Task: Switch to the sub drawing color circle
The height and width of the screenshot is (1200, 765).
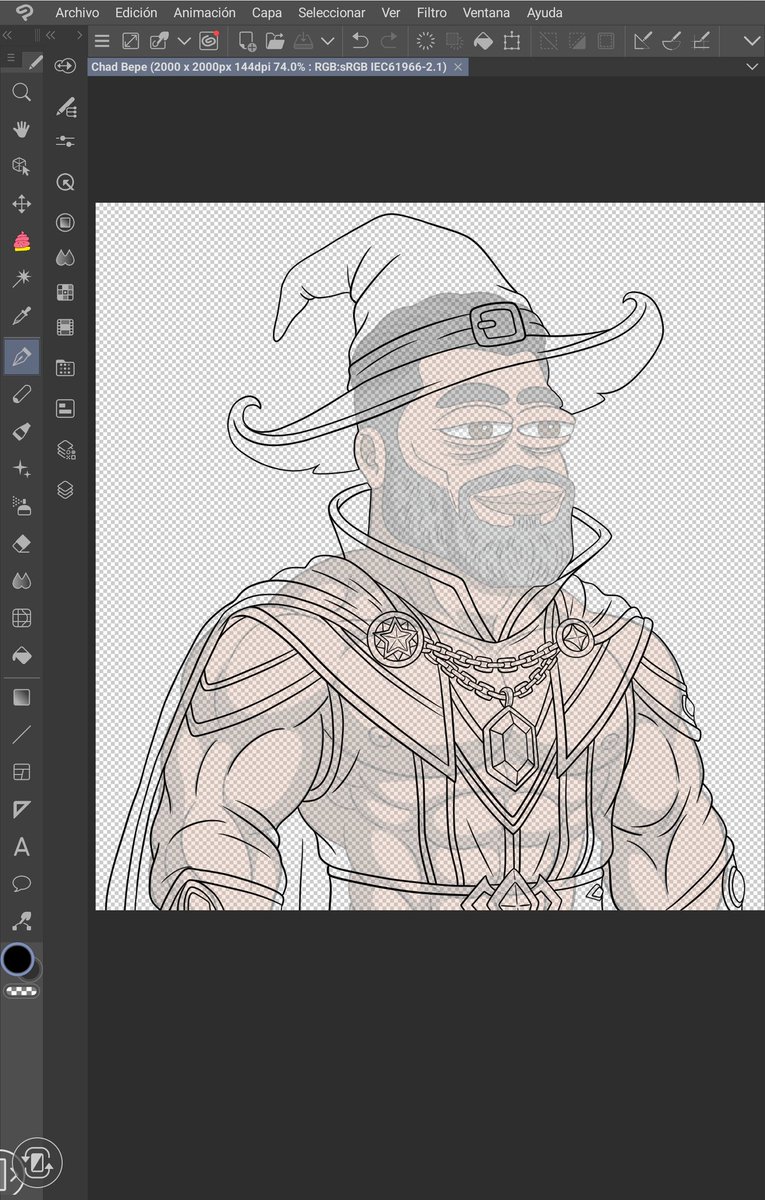Action: (34, 969)
